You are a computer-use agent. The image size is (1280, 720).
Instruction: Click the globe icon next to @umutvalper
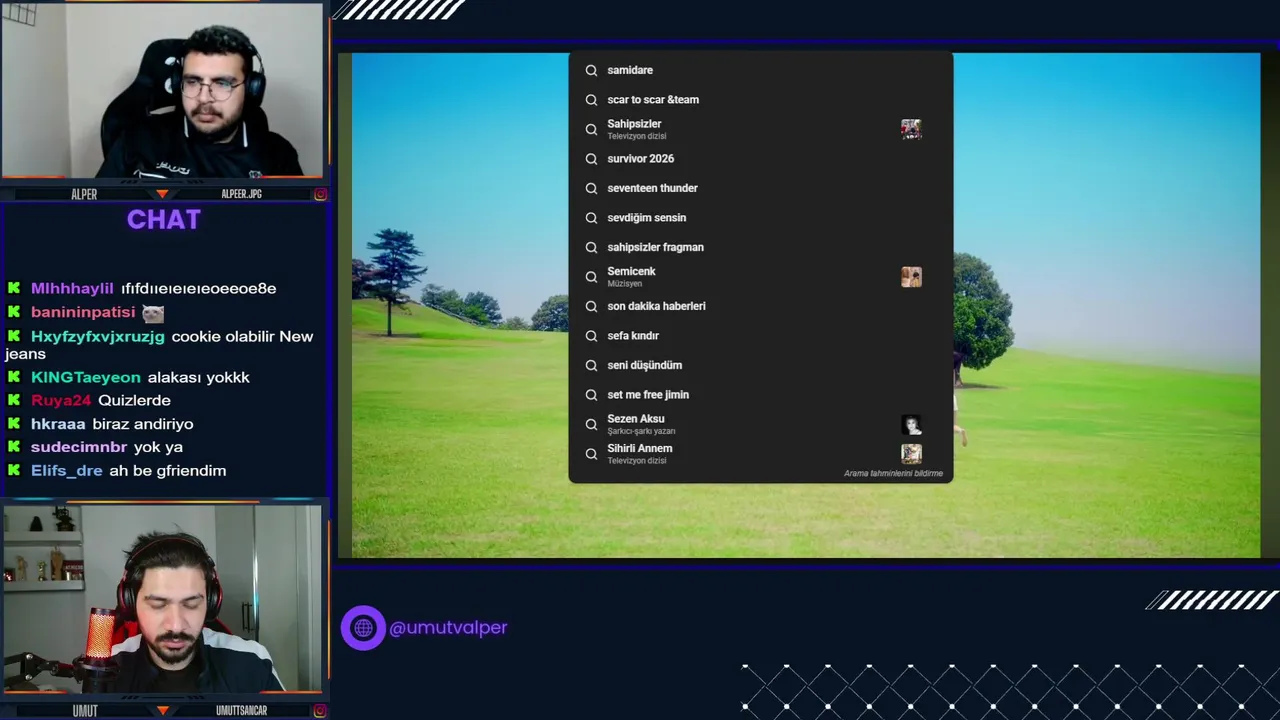click(363, 628)
